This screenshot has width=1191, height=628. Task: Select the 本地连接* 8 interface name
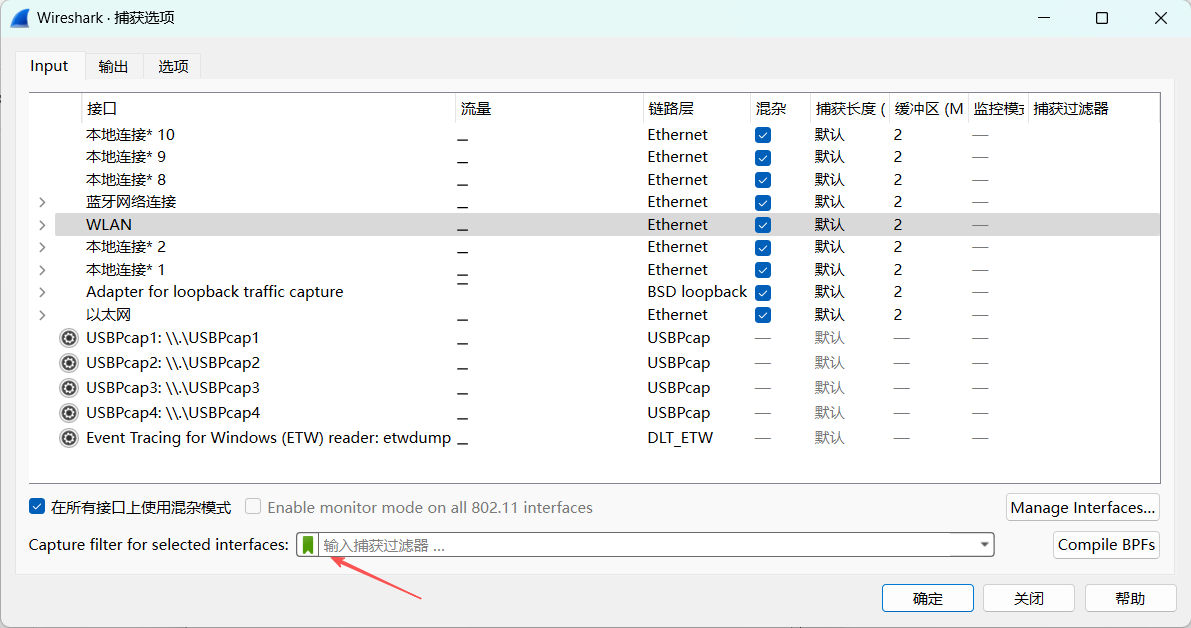pyautogui.click(x=126, y=180)
